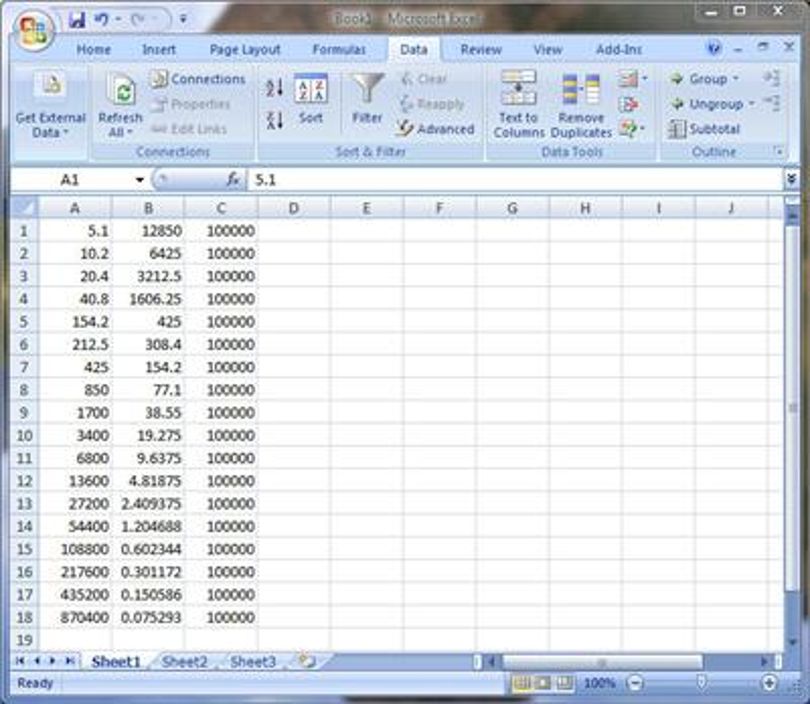Switch to Page Layout view in status bar
Screen dimensions: 810x704
542,683
